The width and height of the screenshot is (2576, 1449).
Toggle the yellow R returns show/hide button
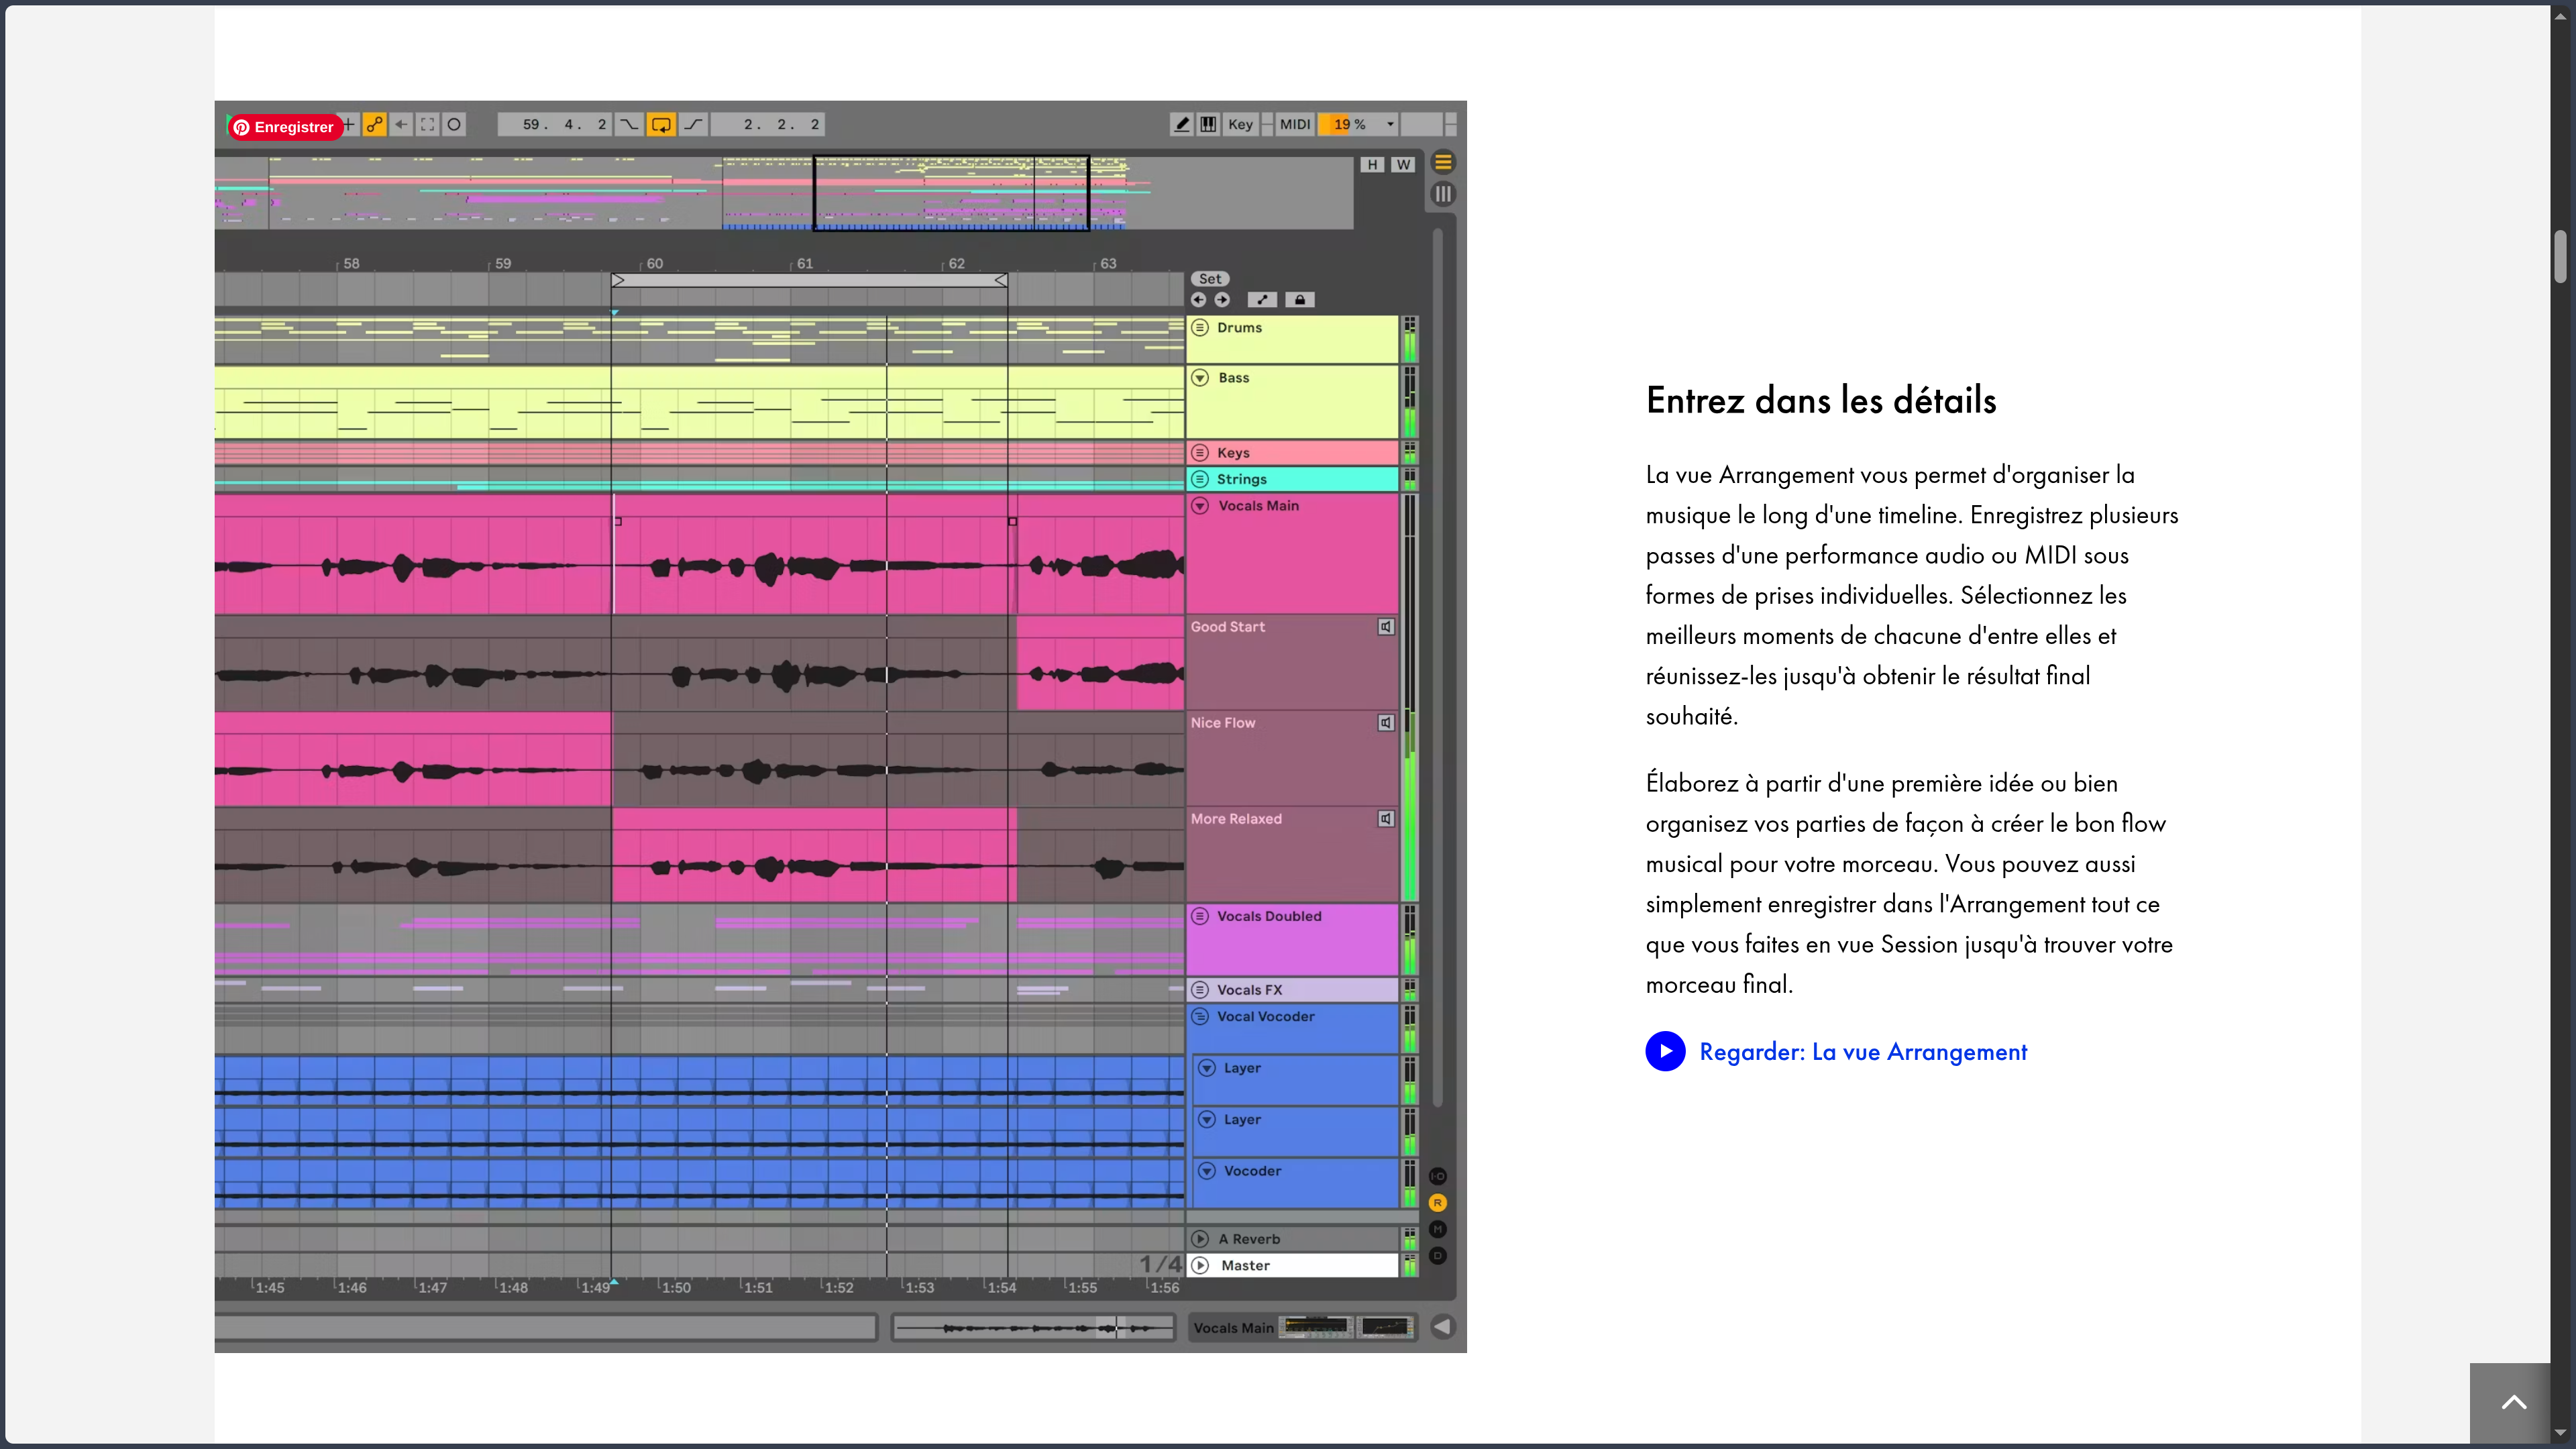1438,1203
